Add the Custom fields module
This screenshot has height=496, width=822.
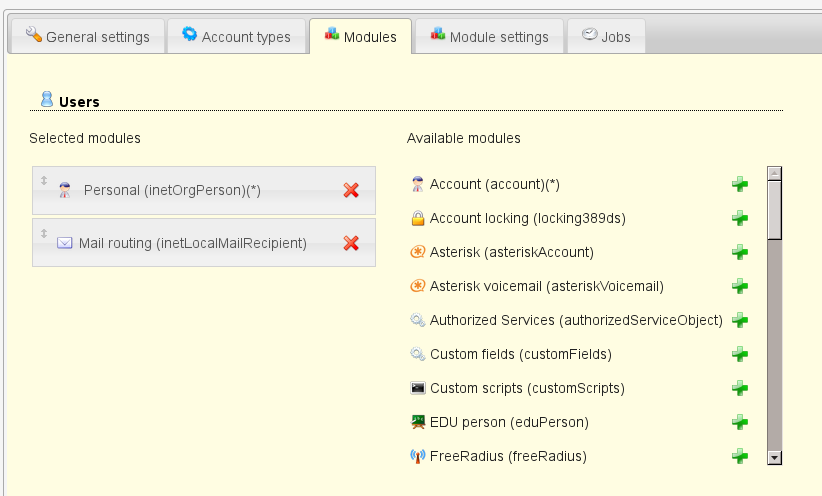click(740, 354)
